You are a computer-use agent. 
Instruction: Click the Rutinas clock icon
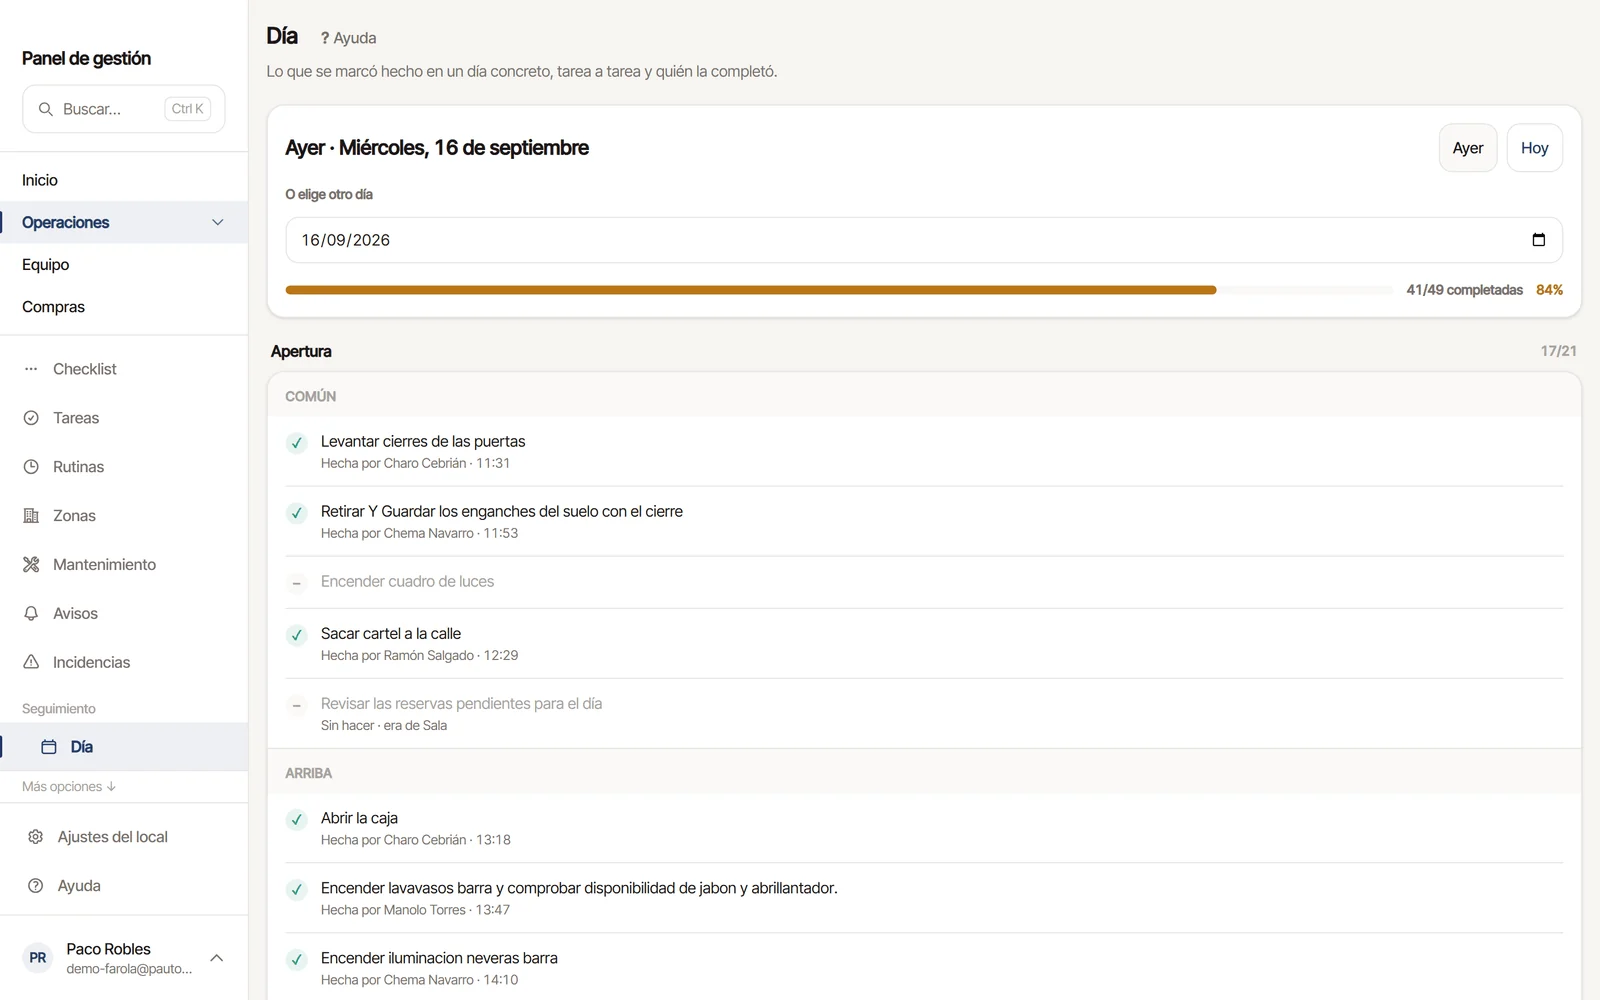pos(31,467)
